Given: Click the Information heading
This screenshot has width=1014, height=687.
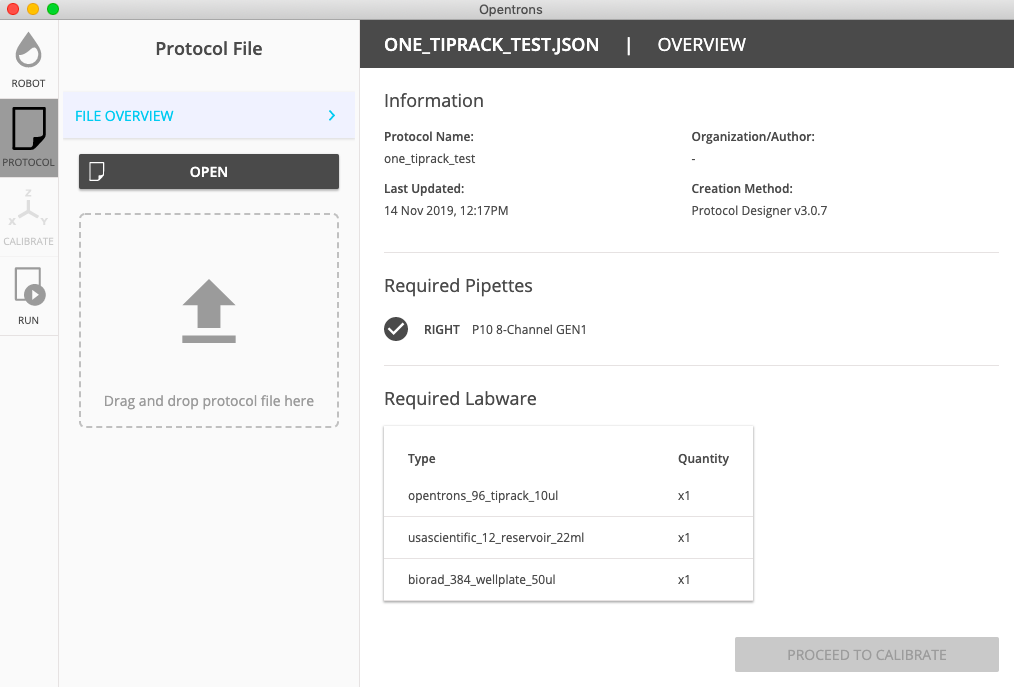Looking at the screenshot, I should point(434,100).
